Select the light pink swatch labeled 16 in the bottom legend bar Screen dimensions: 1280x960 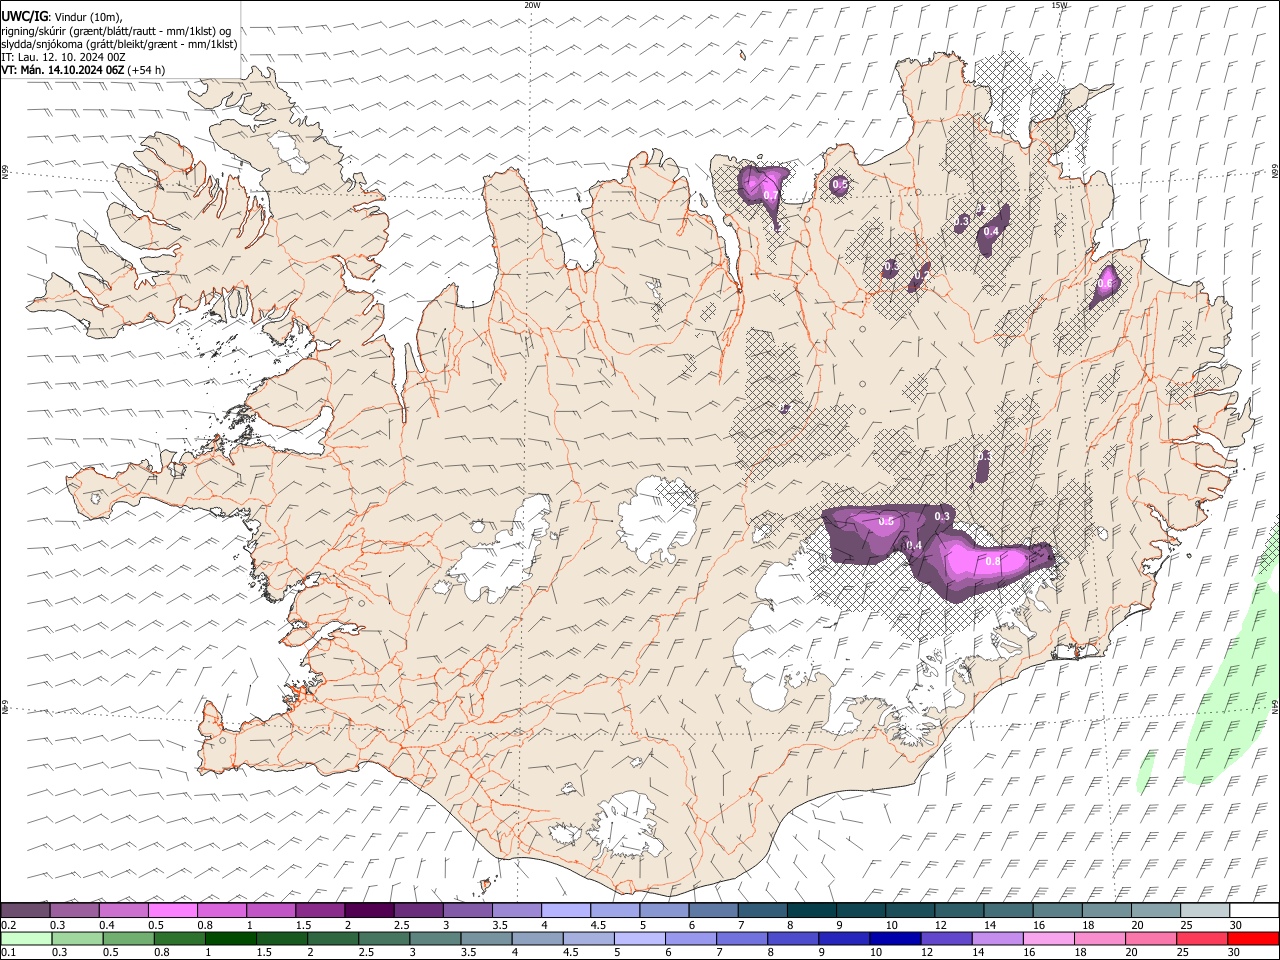coord(1047,939)
